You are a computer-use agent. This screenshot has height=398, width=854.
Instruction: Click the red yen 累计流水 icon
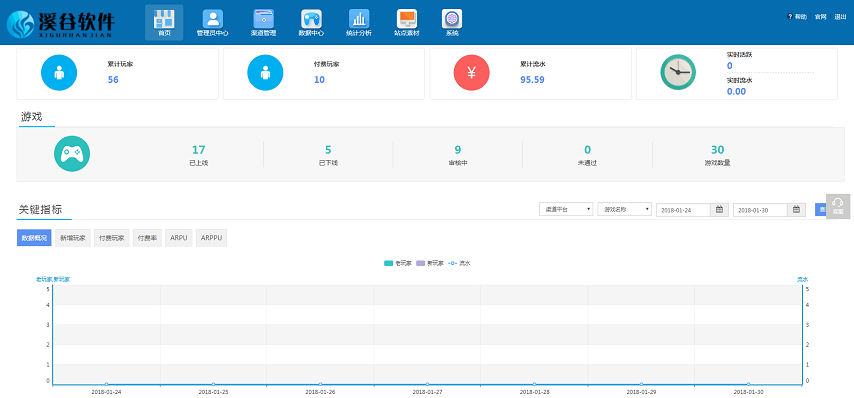tap(472, 72)
